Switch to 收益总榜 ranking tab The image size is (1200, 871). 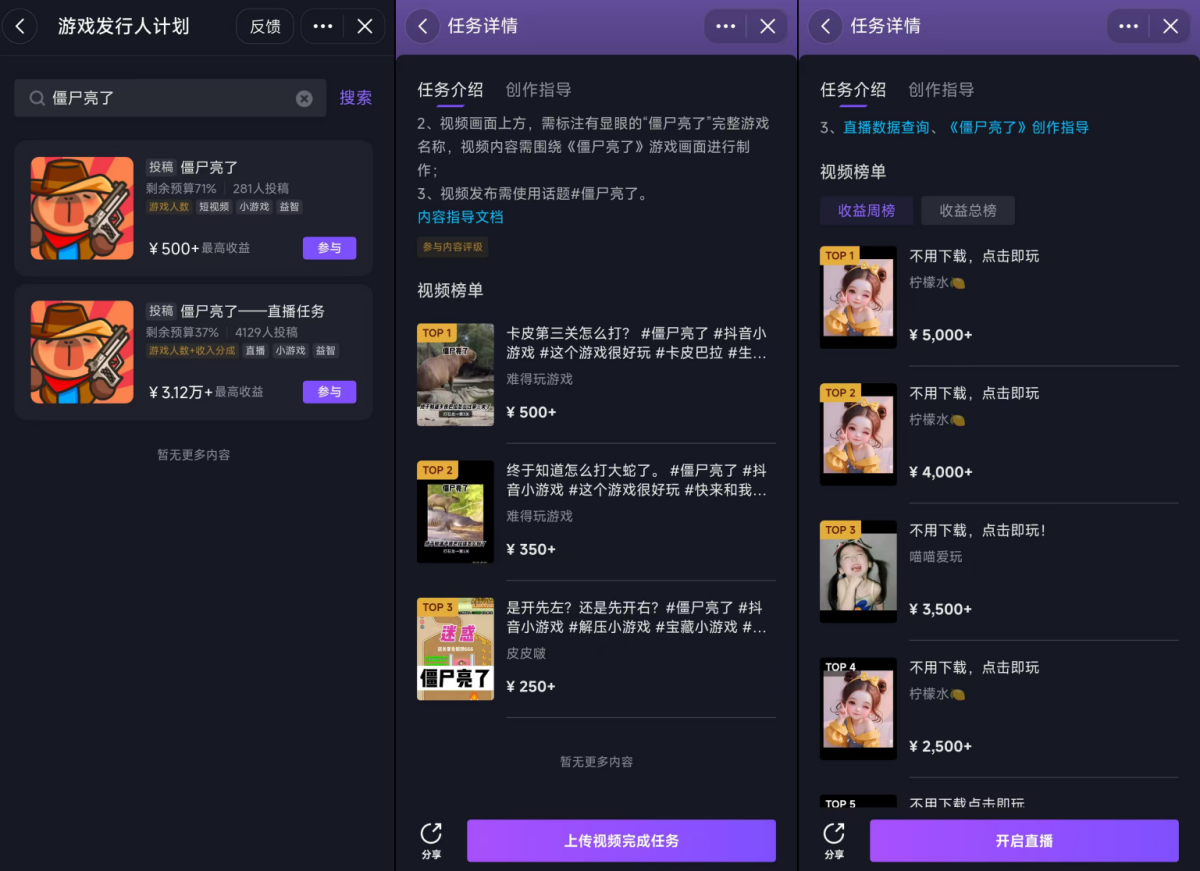967,210
